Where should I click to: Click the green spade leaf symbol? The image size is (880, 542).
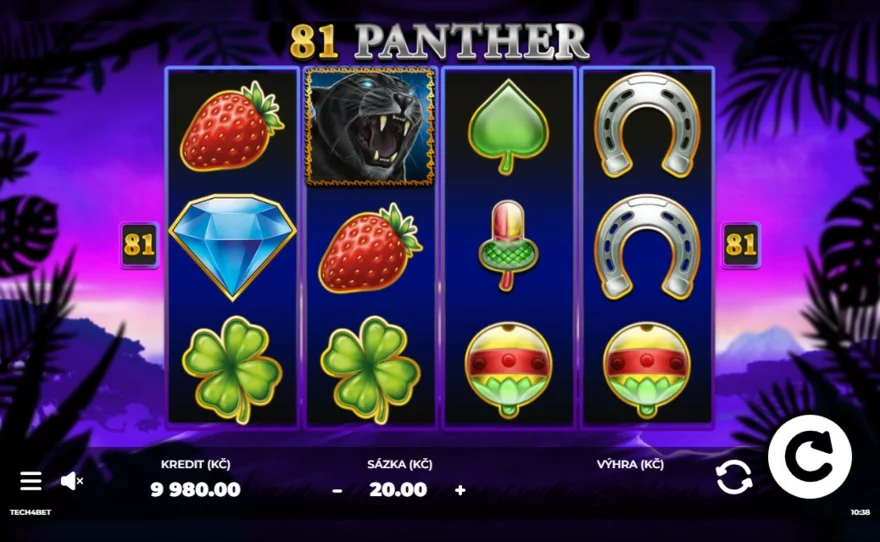(x=508, y=126)
